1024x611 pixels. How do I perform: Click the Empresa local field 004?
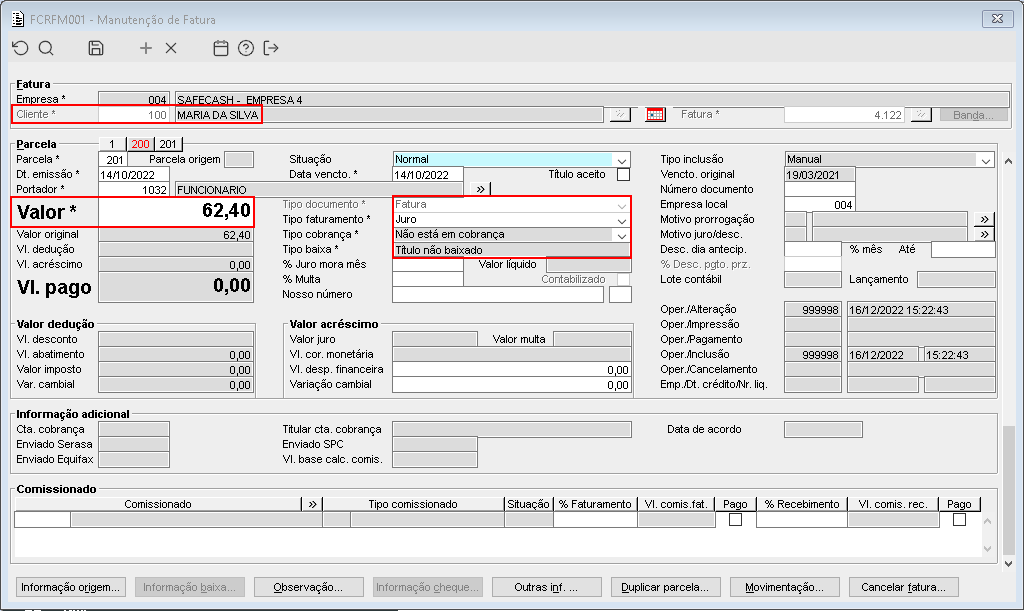click(x=820, y=204)
